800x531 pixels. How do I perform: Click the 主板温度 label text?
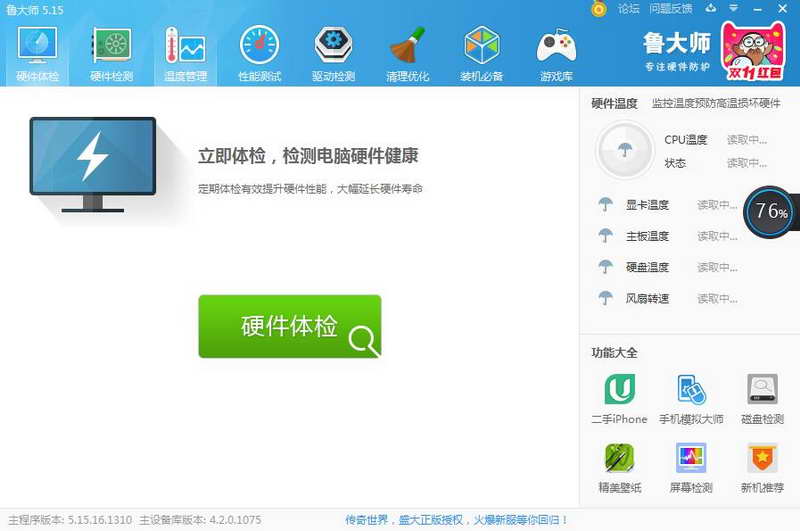(647, 236)
